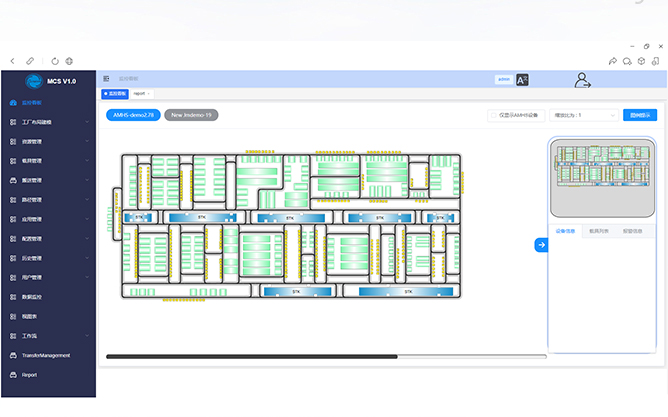The image size is (668, 417).
Task: Click the cube icon at top right
Action: [x=641, y=61]
